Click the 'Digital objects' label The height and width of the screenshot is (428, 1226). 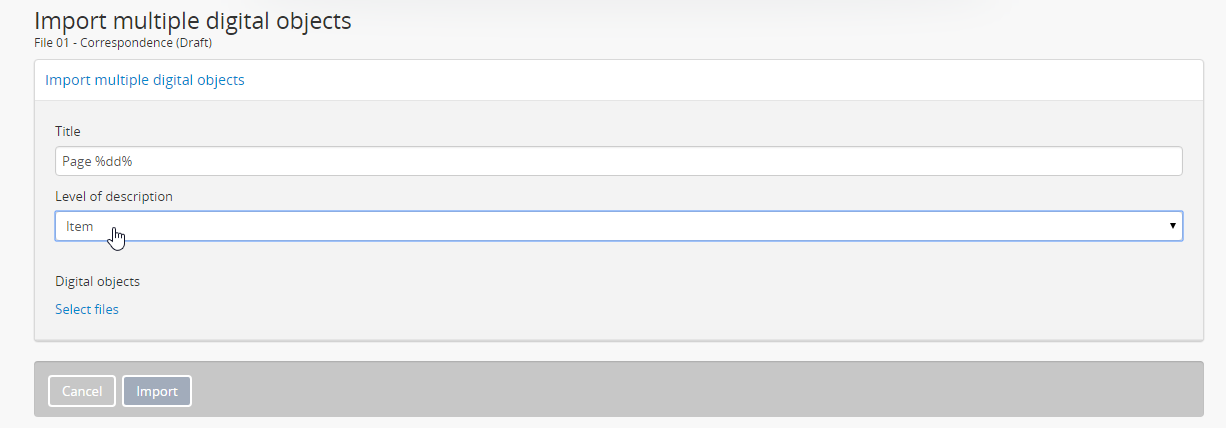pyautogui.click(x=97, y=281)
